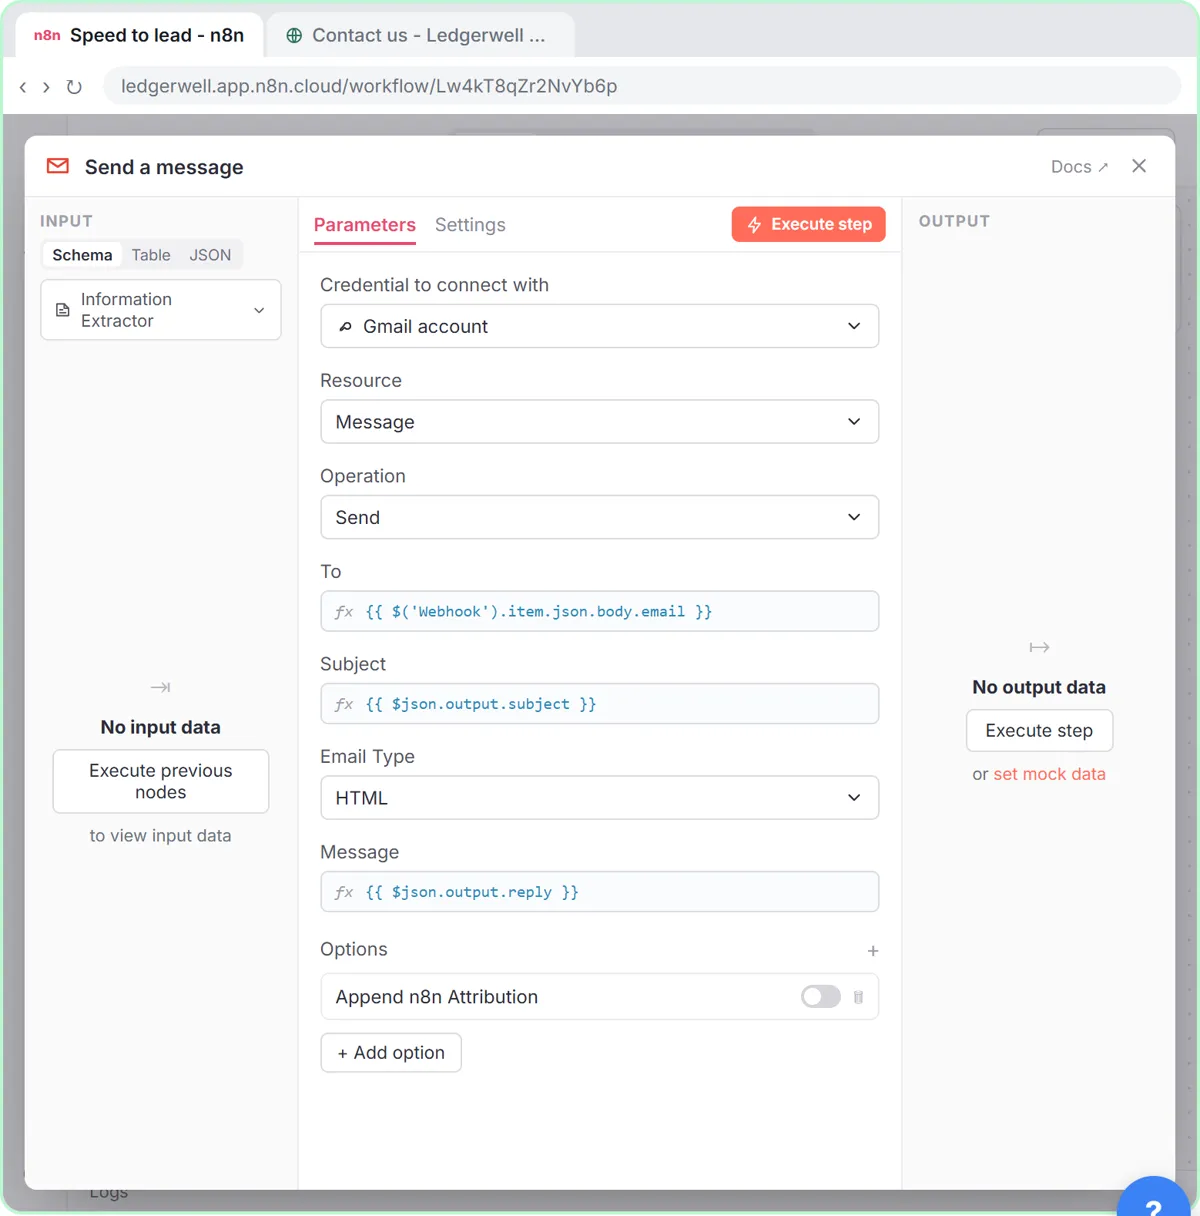This screenshot has width=1200, height=1216.
Task: Click the Credential to connect with label
Action: coord(434,285)
